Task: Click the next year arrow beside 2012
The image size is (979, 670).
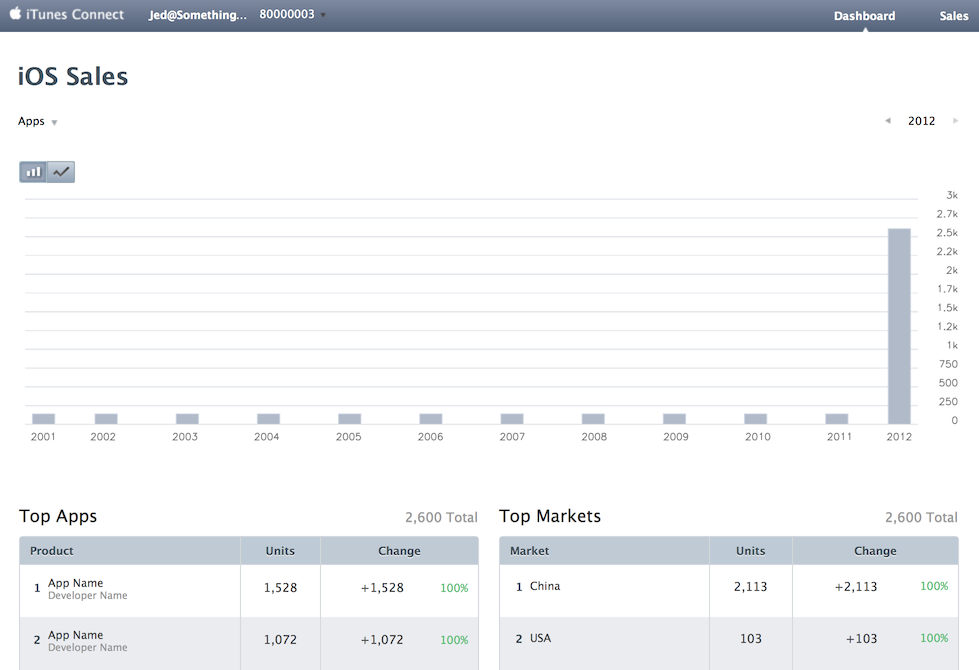Action: pyautogui.click(x=955, y=120)
